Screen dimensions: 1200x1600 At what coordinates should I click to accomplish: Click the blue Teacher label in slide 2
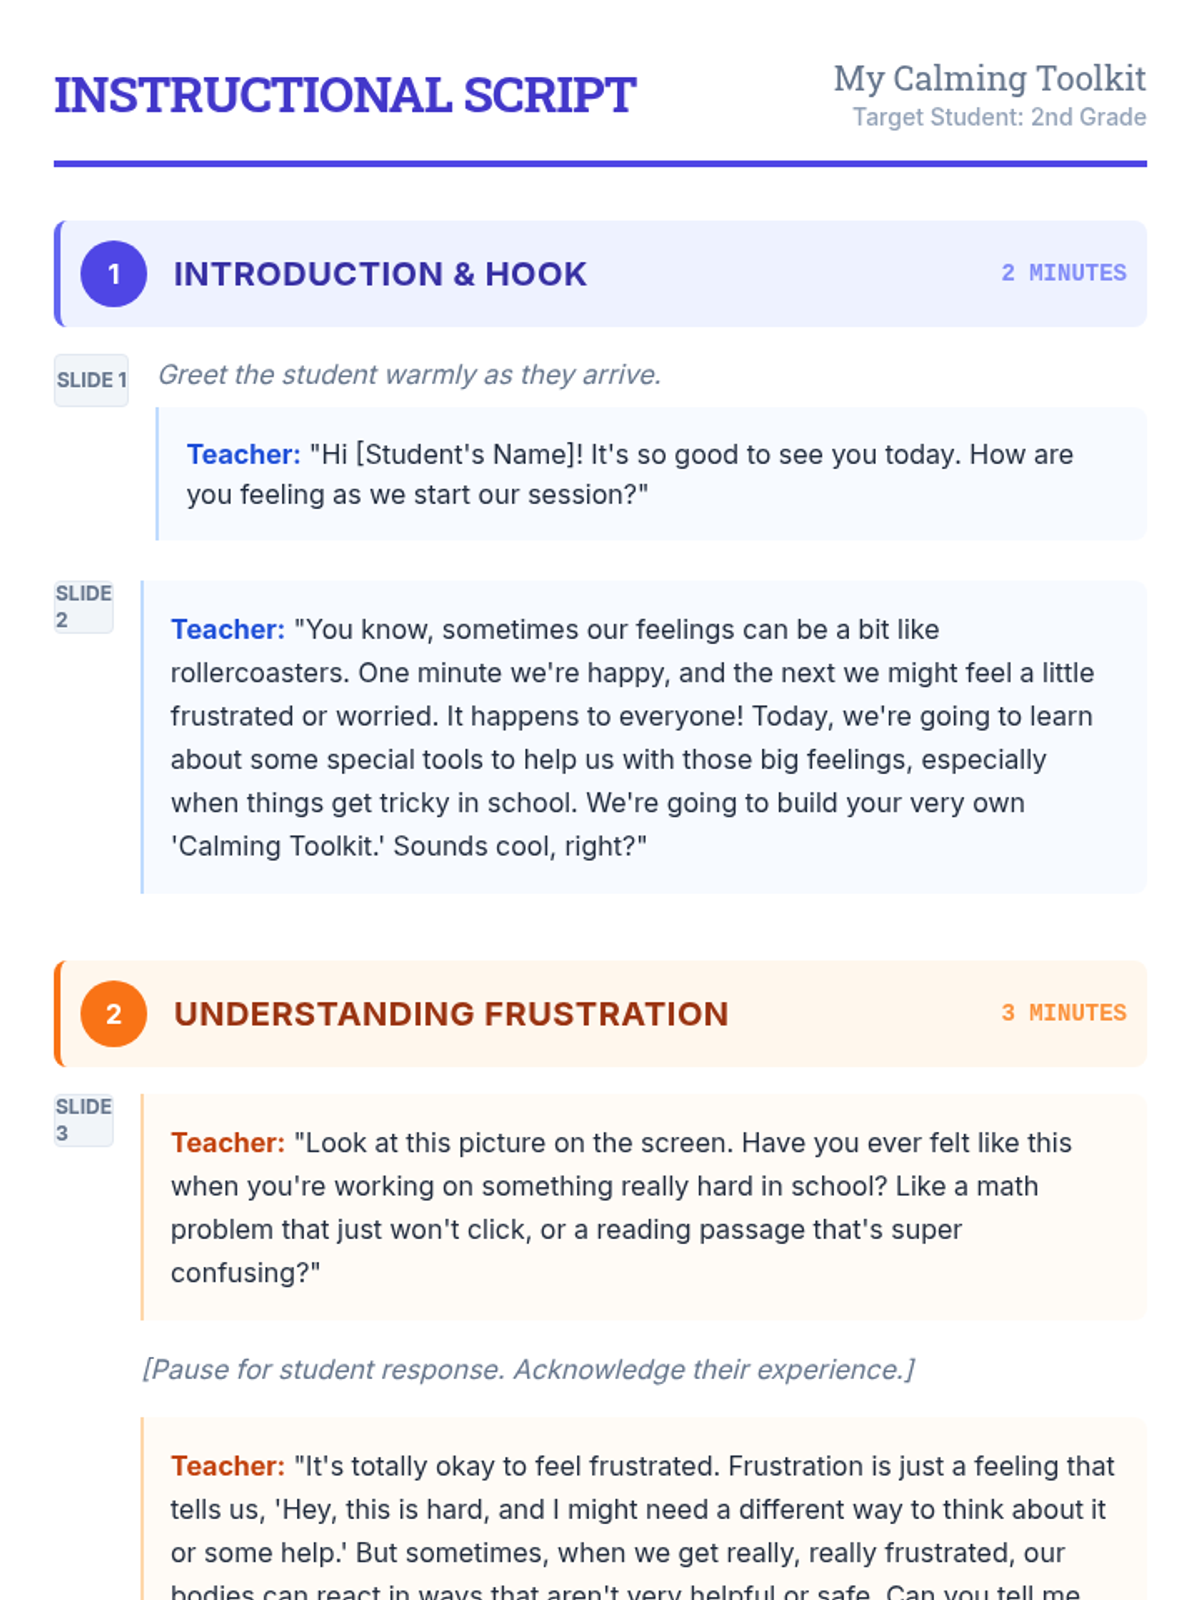coord(228,630)
